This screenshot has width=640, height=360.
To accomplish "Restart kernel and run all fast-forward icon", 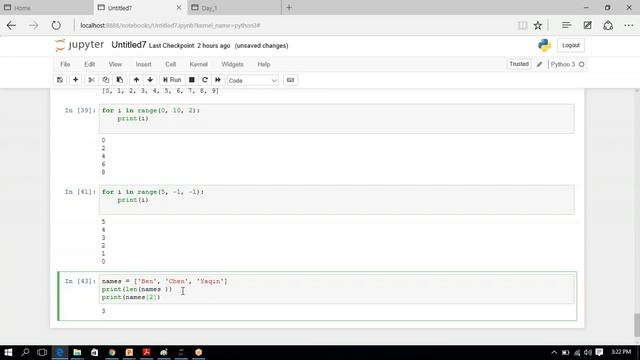I will (x=218, y=80).
